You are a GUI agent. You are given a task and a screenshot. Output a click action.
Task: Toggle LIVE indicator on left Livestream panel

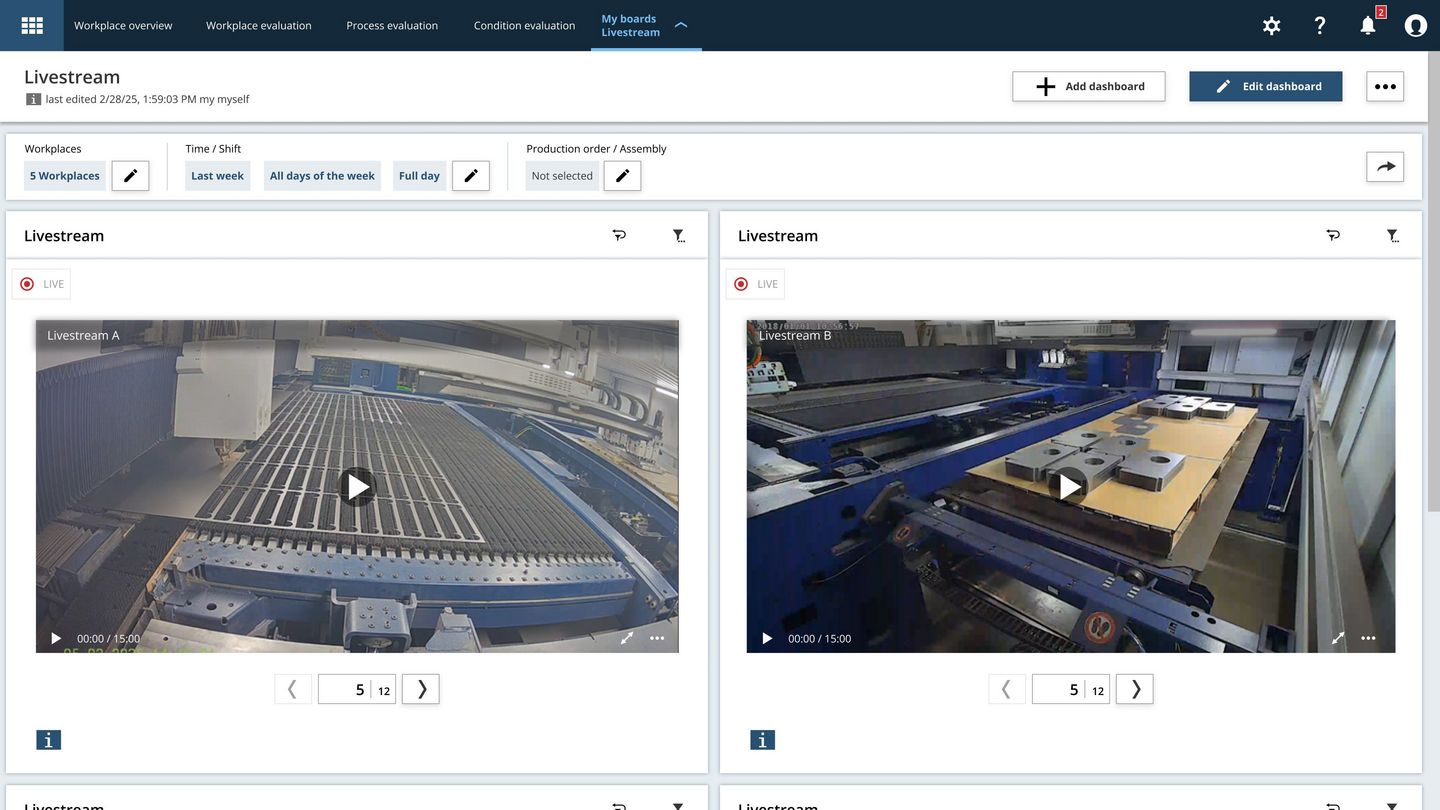click(x=41, y=284)
